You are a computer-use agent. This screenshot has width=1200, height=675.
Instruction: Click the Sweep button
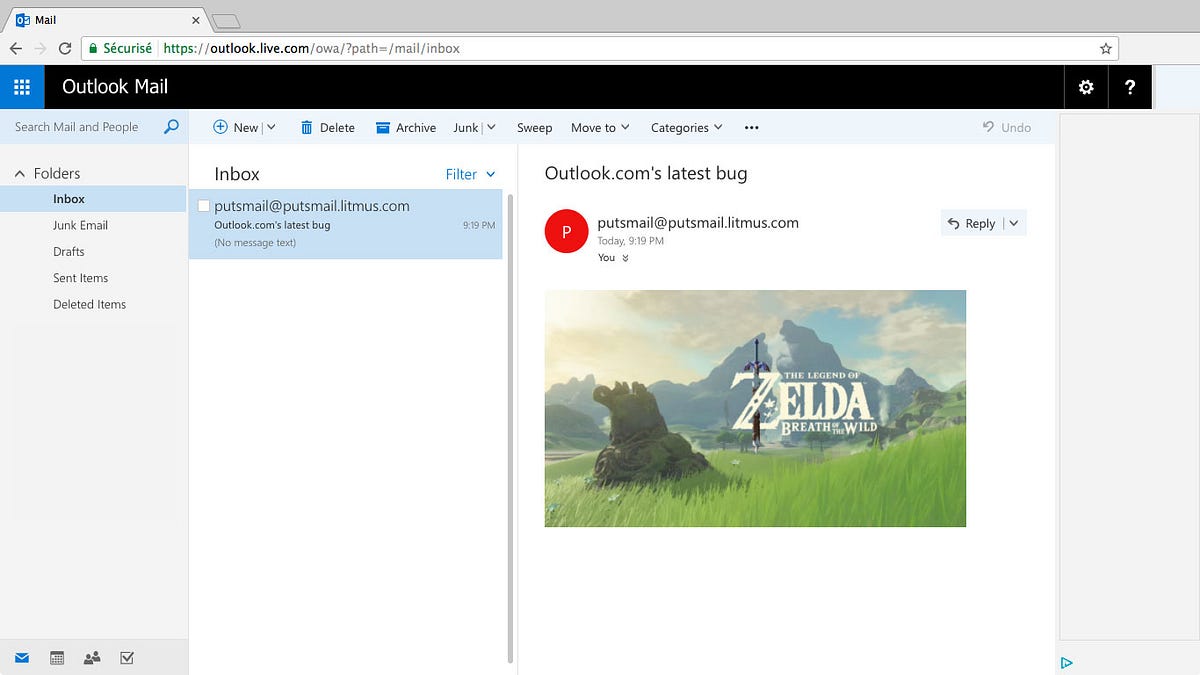click(534, 128)
